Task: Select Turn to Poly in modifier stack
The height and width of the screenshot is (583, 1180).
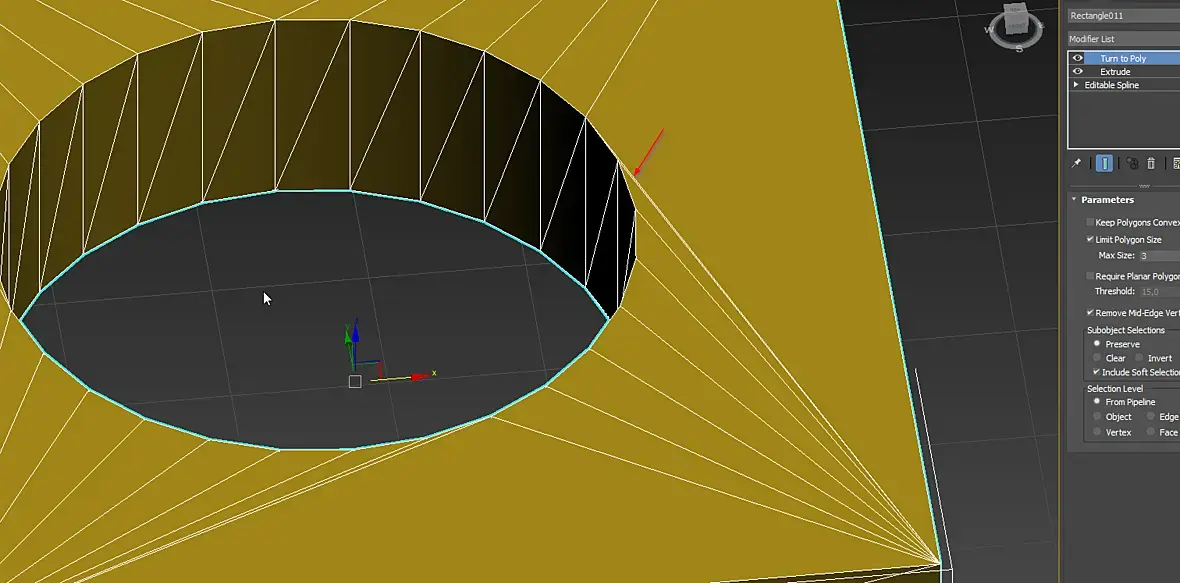Action: 1123,58
